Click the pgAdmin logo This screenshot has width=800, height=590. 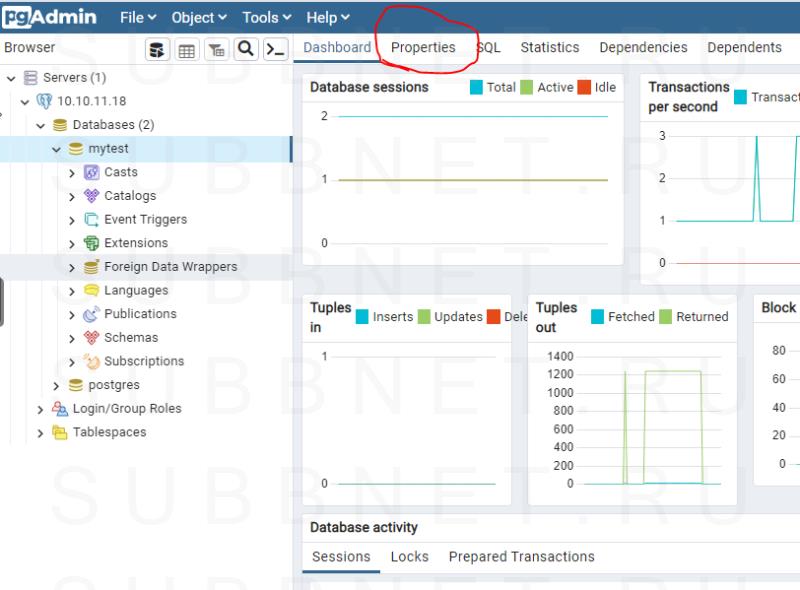(x=52, y=17)
